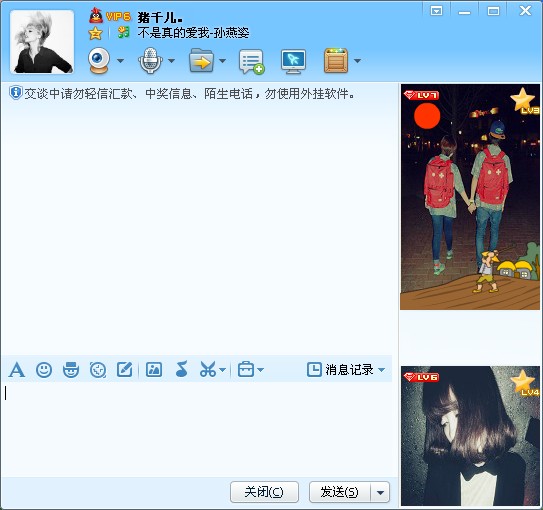Image resolution: width=543 pixels, height=510 pixels.
Task: Expand 消息记录 dropdown arrow
Action: coord(382,370)
